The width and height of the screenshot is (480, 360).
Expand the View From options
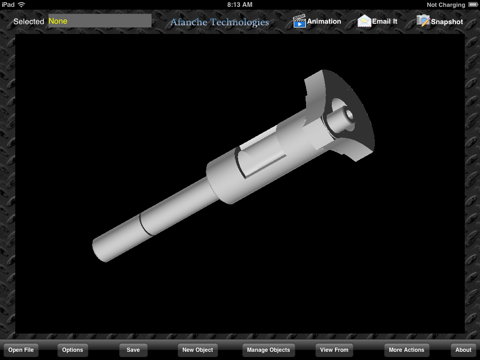(x=334, y=350)
